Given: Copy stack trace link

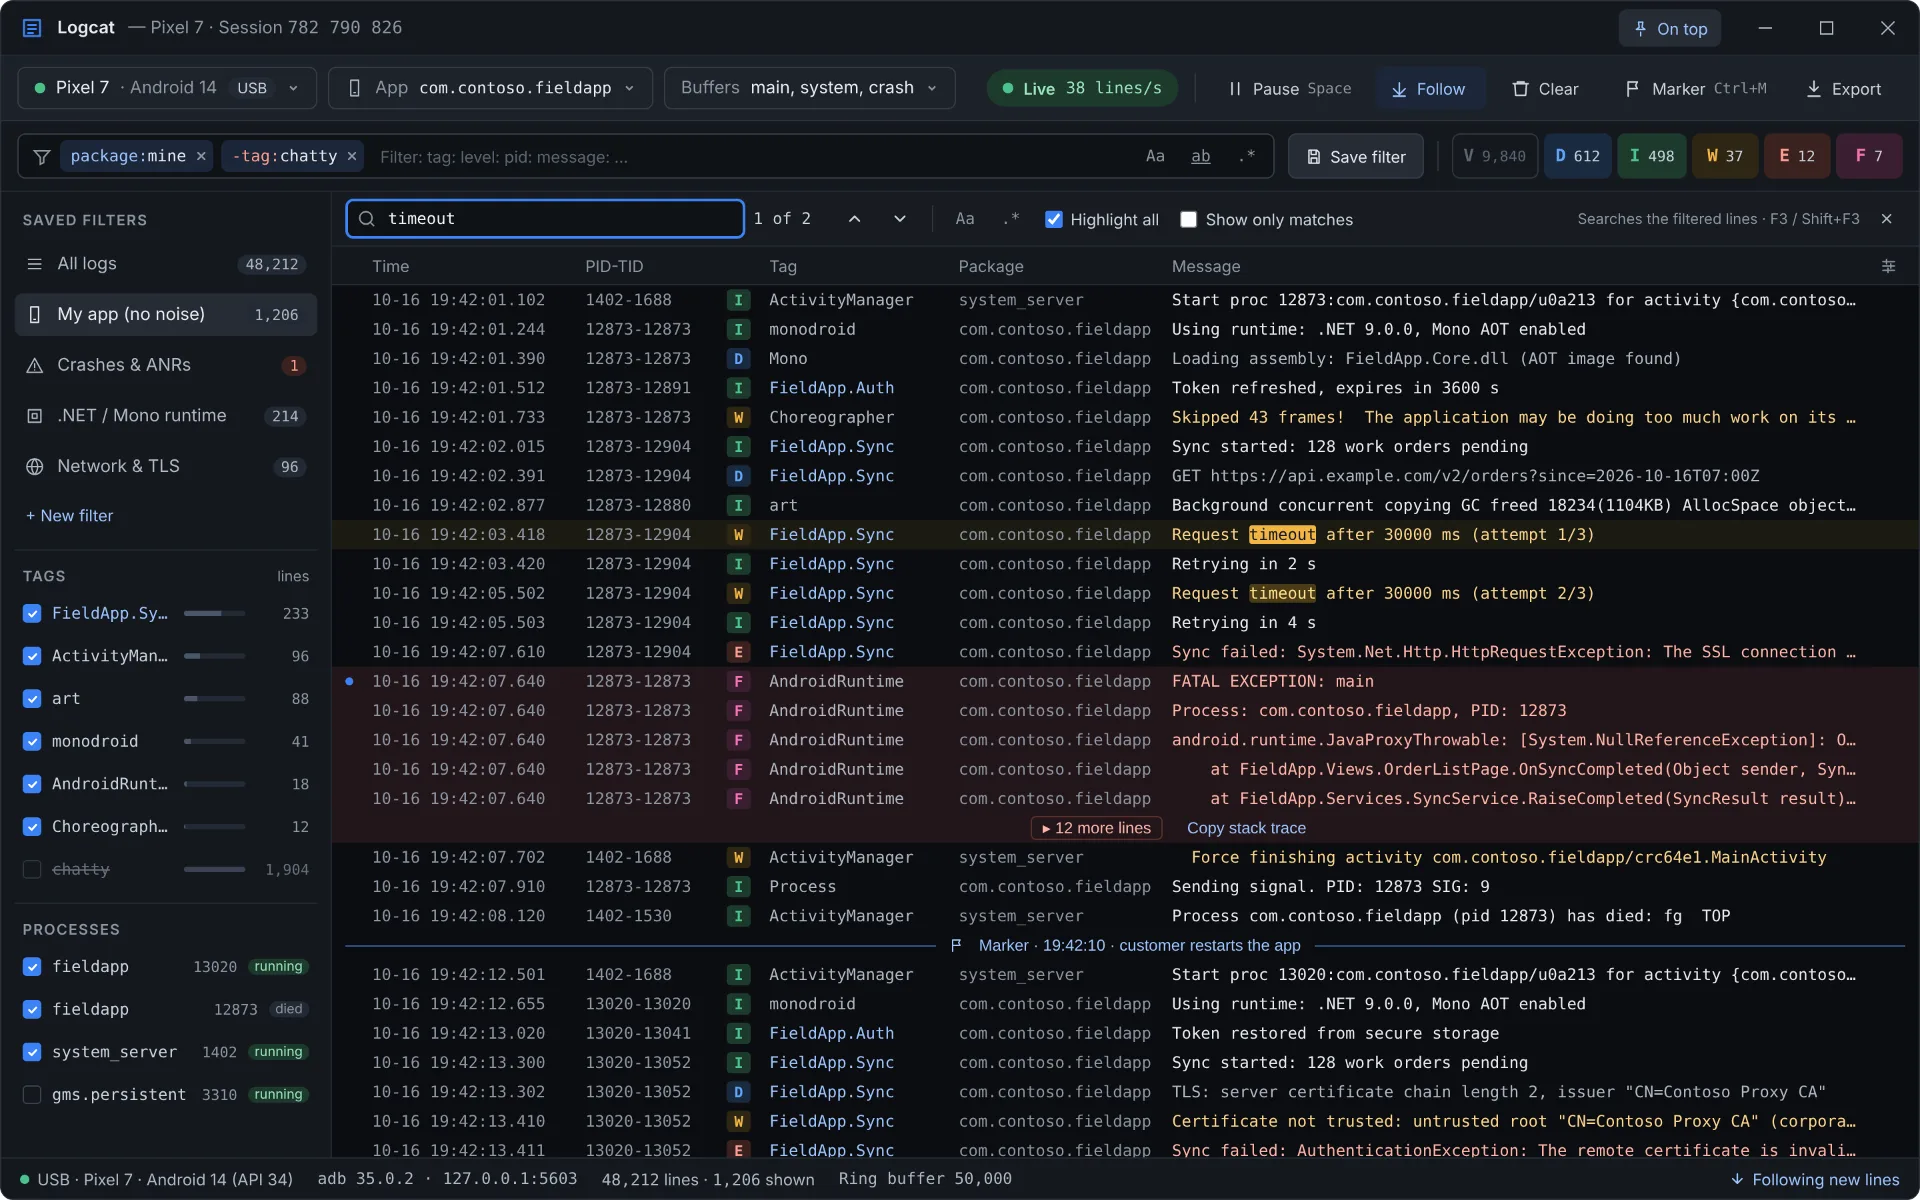Looking at the screenshot, I should coord(1246,828).
